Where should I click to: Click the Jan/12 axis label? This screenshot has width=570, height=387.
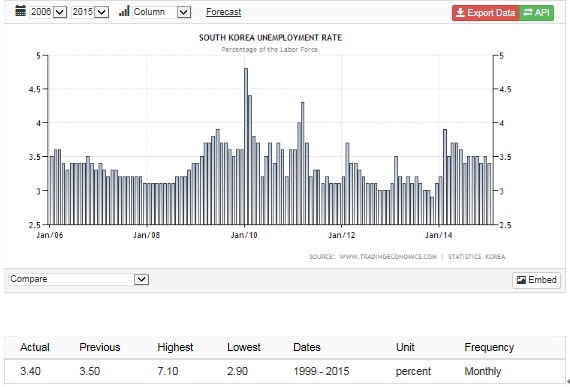341,235
